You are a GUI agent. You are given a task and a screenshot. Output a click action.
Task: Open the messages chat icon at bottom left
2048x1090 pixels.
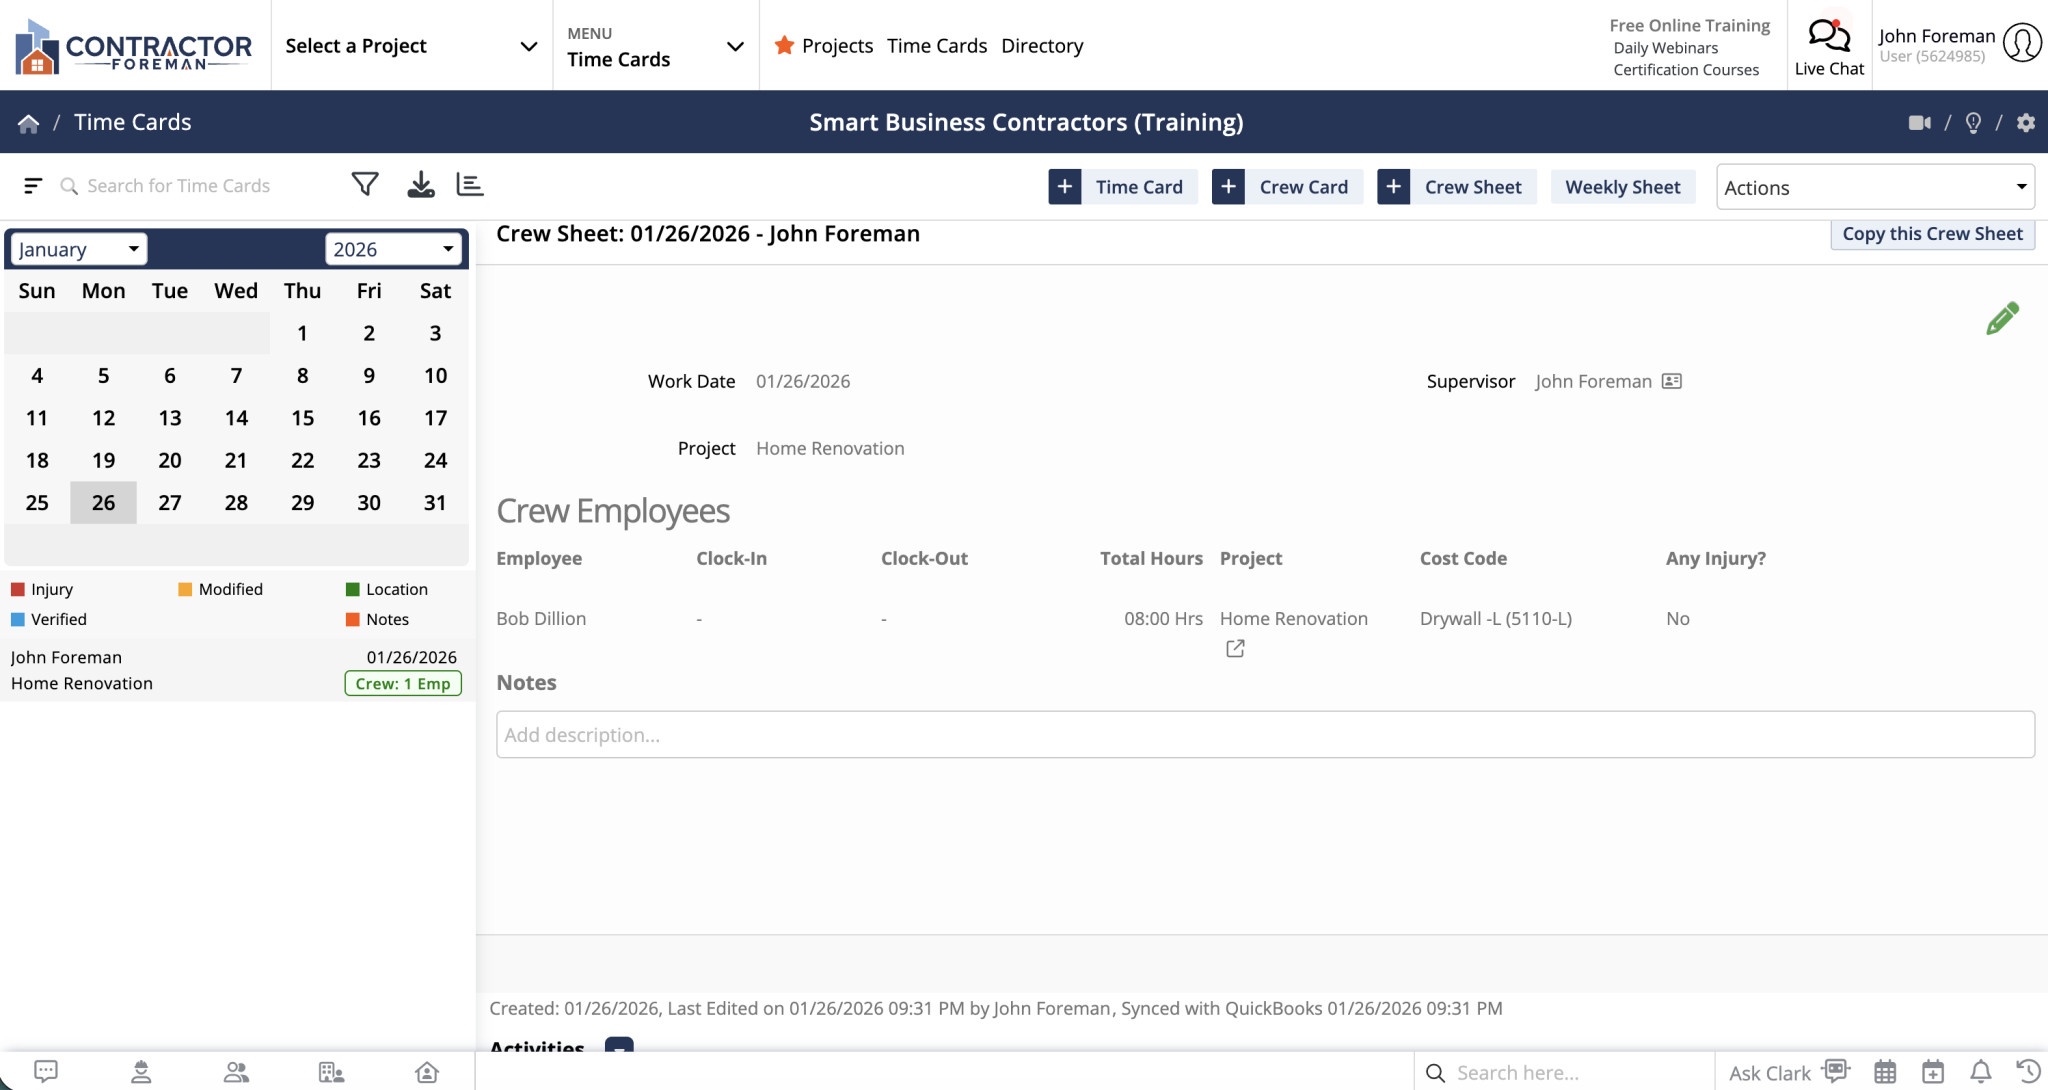46,1072
